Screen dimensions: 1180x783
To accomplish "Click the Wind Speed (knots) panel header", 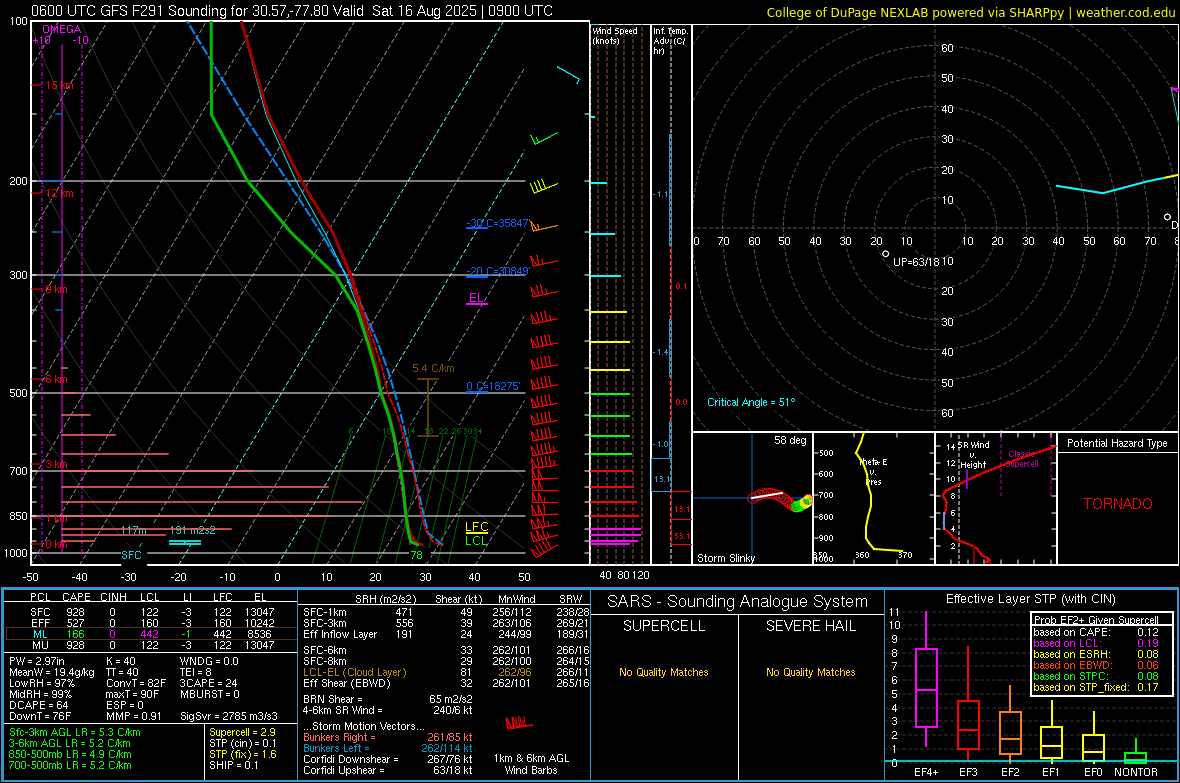I will [x=615, y=35].
